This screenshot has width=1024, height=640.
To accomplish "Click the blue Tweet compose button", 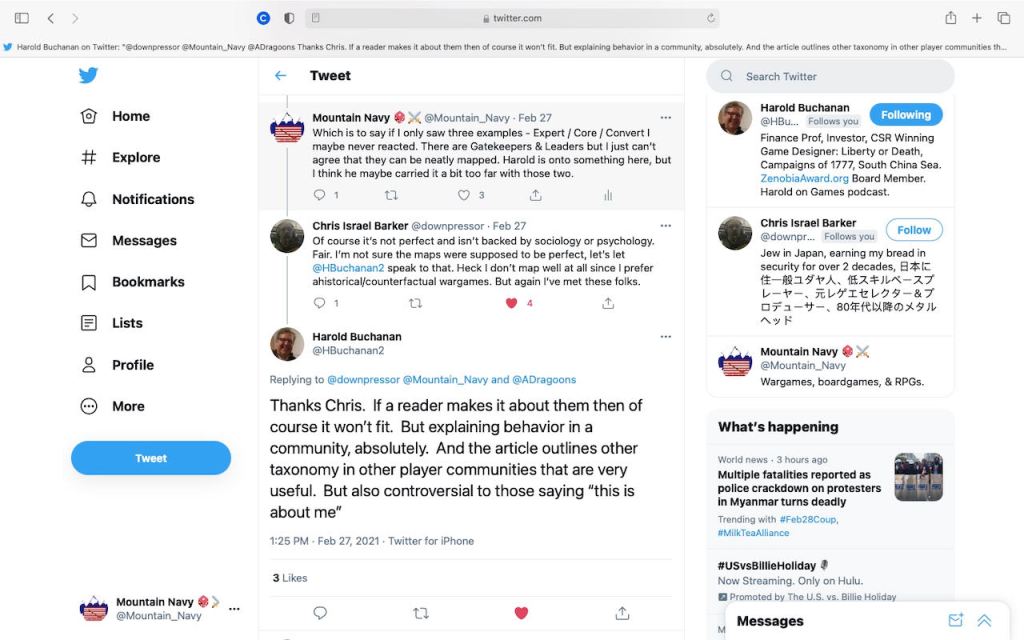I will [x=151, y=458].
